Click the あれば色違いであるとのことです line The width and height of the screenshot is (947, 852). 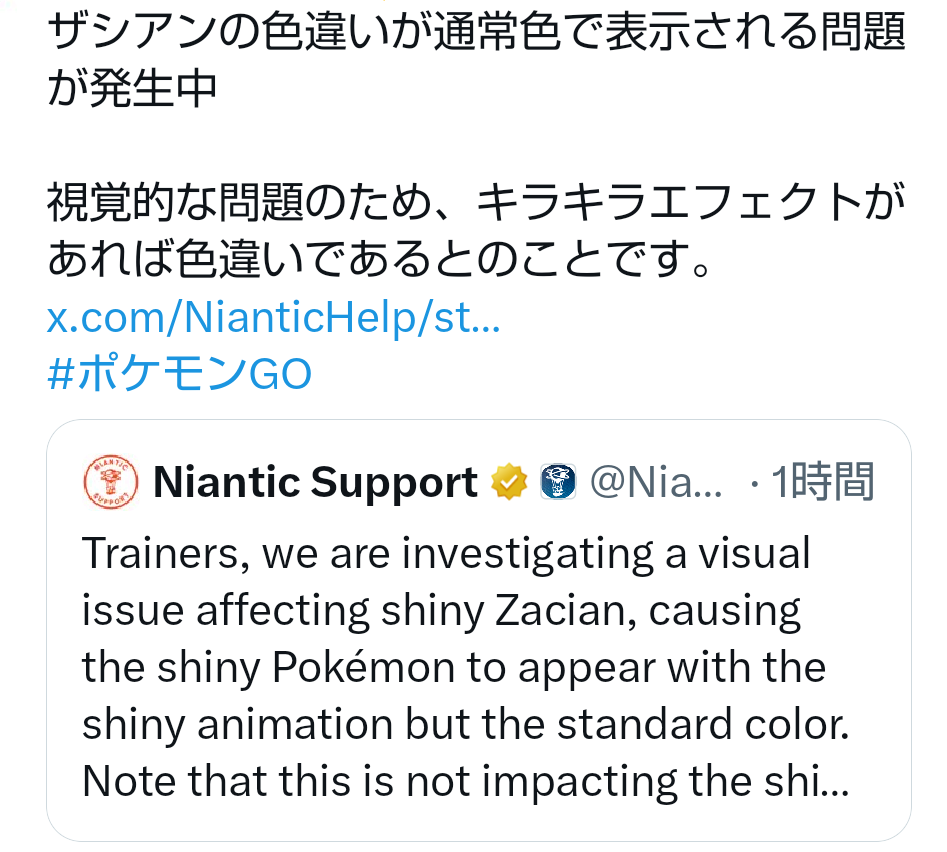point(380,260)
